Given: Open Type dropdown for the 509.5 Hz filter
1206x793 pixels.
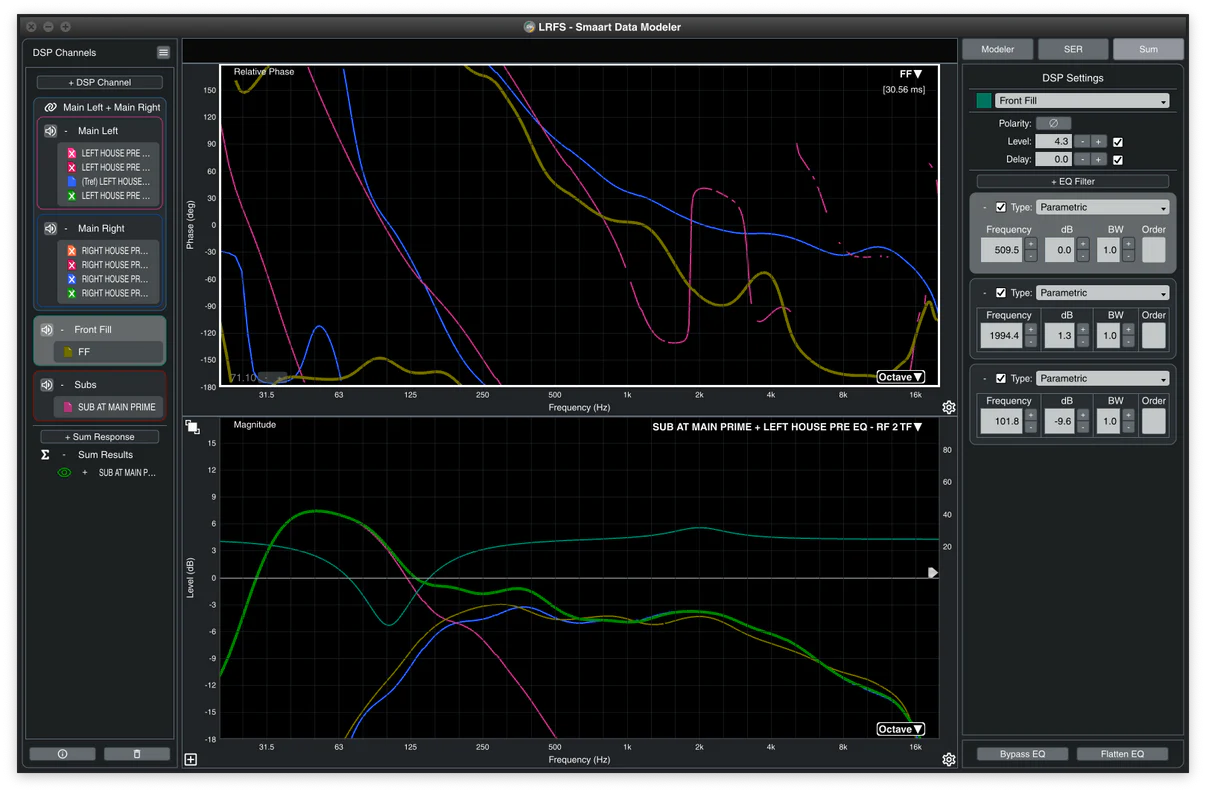Looking at the screenshot, I should click(x=1102, y=207).
